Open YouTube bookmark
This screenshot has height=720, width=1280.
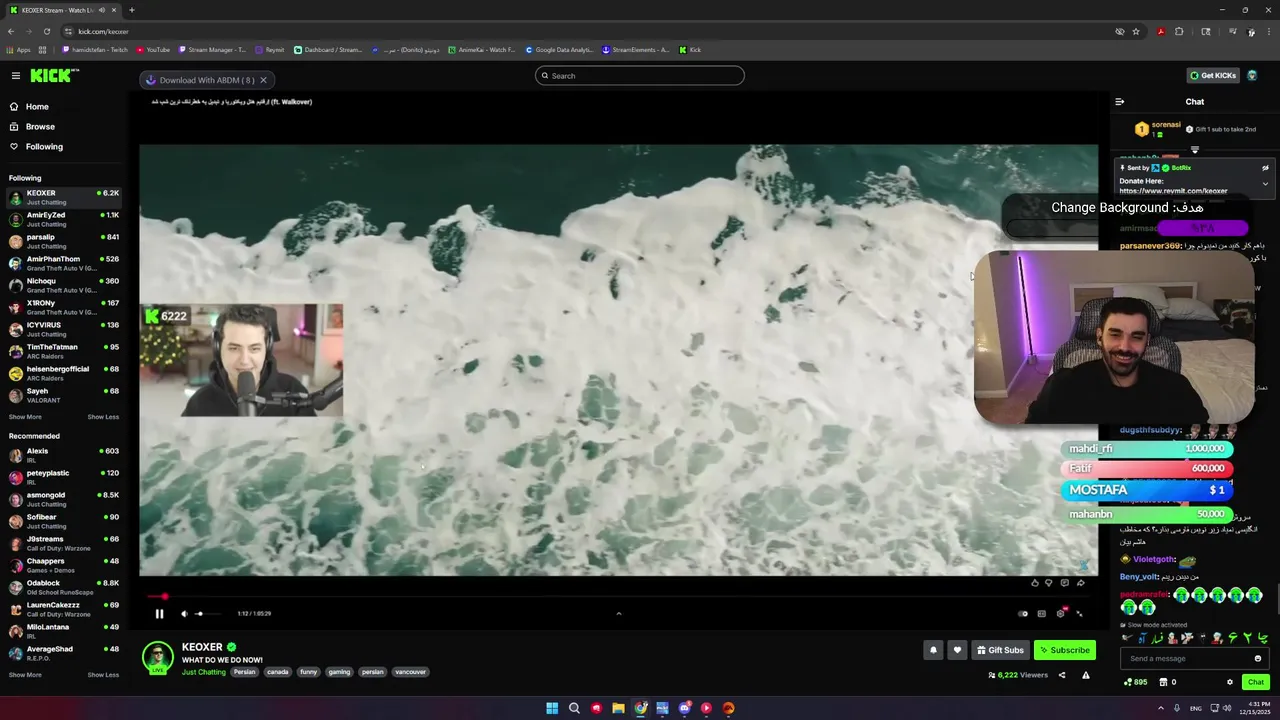153,50
